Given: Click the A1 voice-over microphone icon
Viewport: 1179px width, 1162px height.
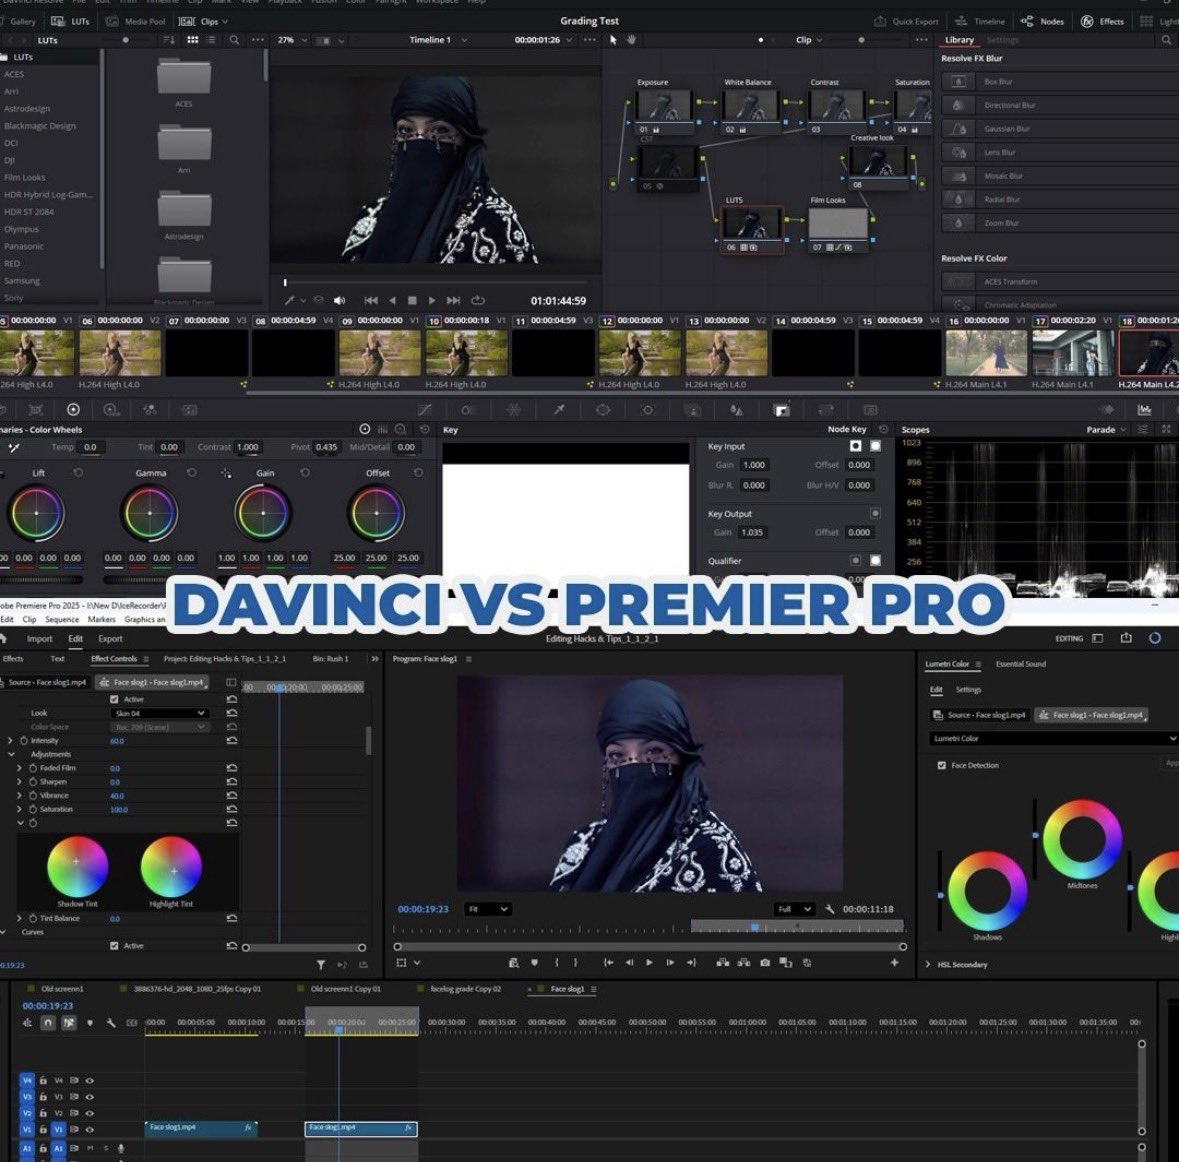Looking at the screenshot, I should pos(120,1148).
